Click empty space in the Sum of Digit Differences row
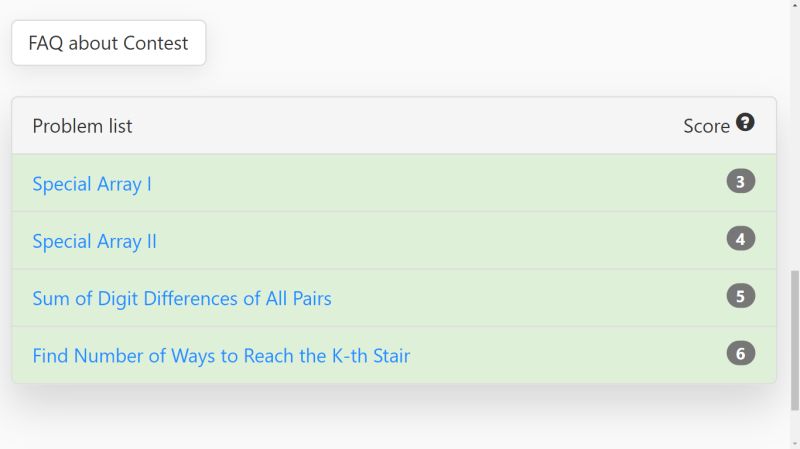800x449 pixels. [x=530, y=298]
